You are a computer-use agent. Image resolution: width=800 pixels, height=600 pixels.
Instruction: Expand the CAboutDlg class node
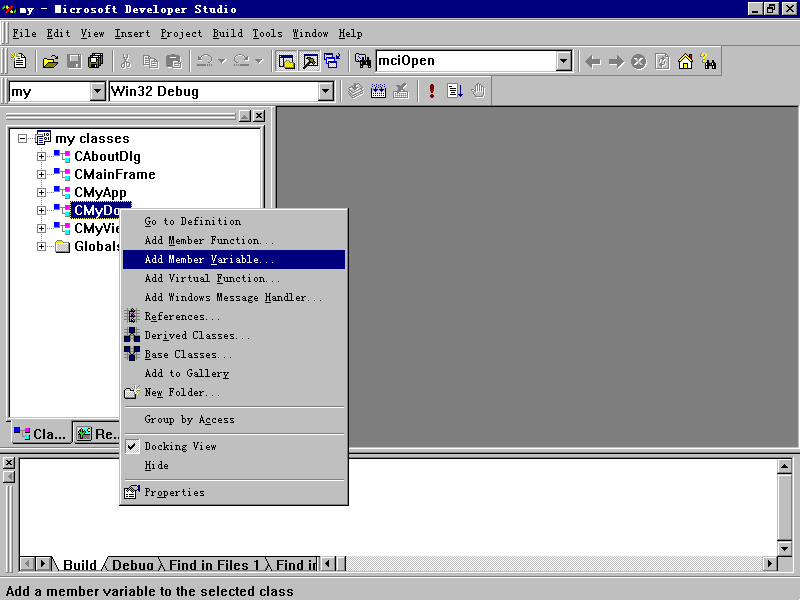pyautogui.click(x=41, y=156)
